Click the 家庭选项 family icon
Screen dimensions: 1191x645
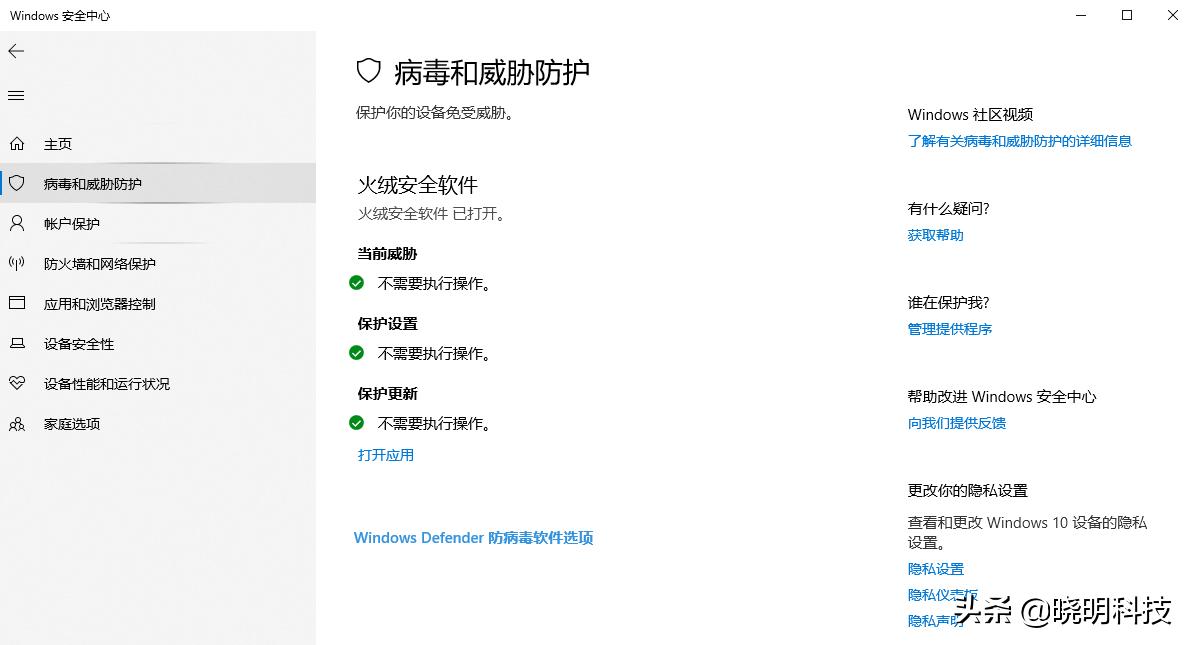coord(17,423)
